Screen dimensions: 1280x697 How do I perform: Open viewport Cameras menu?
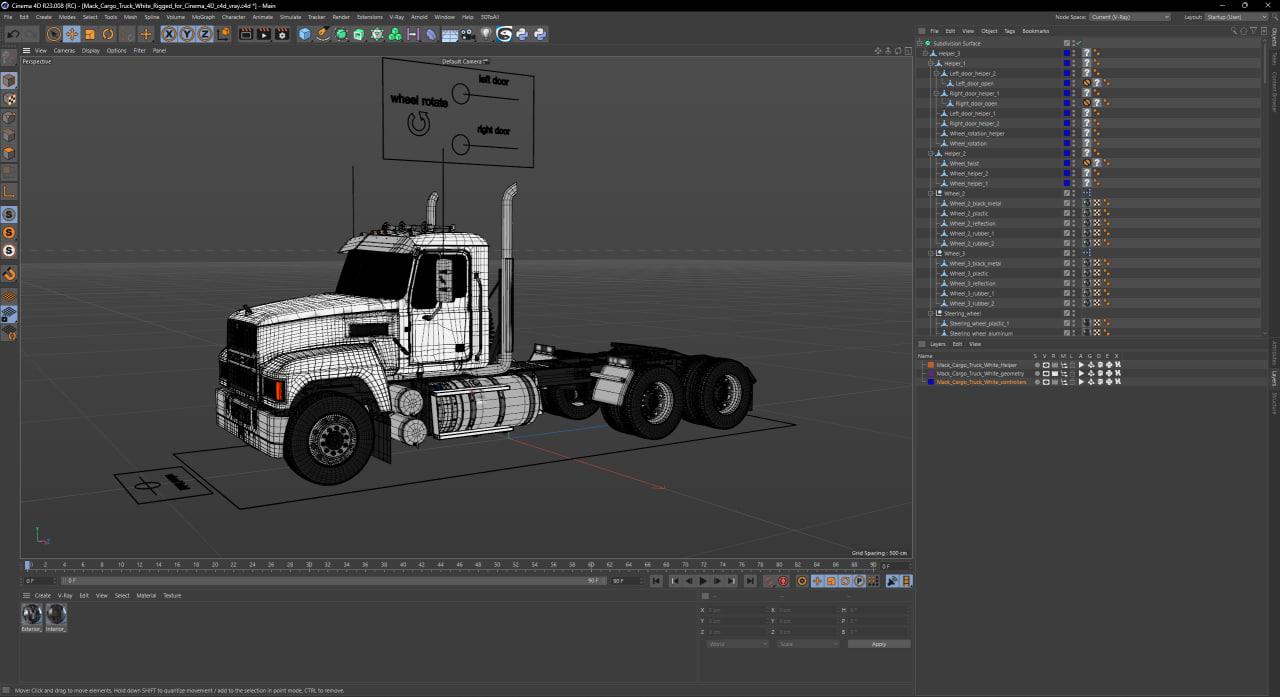[64, 50]
